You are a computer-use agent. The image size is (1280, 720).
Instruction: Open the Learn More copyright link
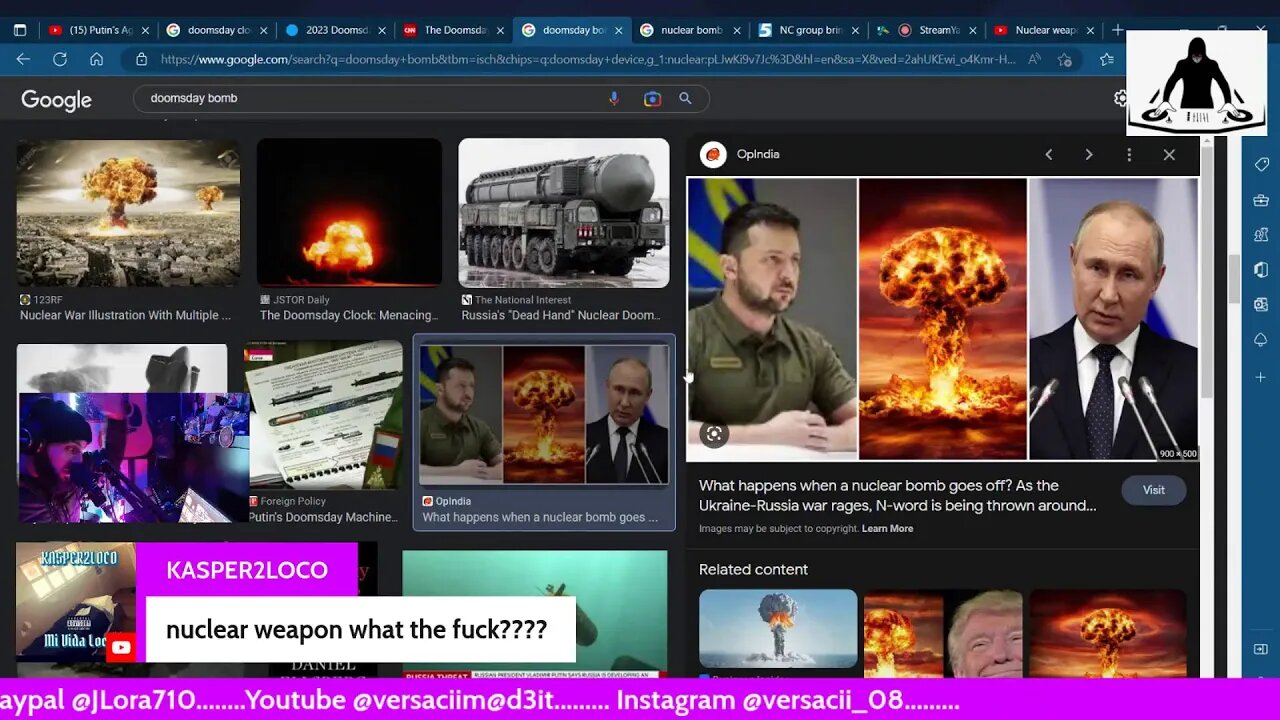point(887,528)
